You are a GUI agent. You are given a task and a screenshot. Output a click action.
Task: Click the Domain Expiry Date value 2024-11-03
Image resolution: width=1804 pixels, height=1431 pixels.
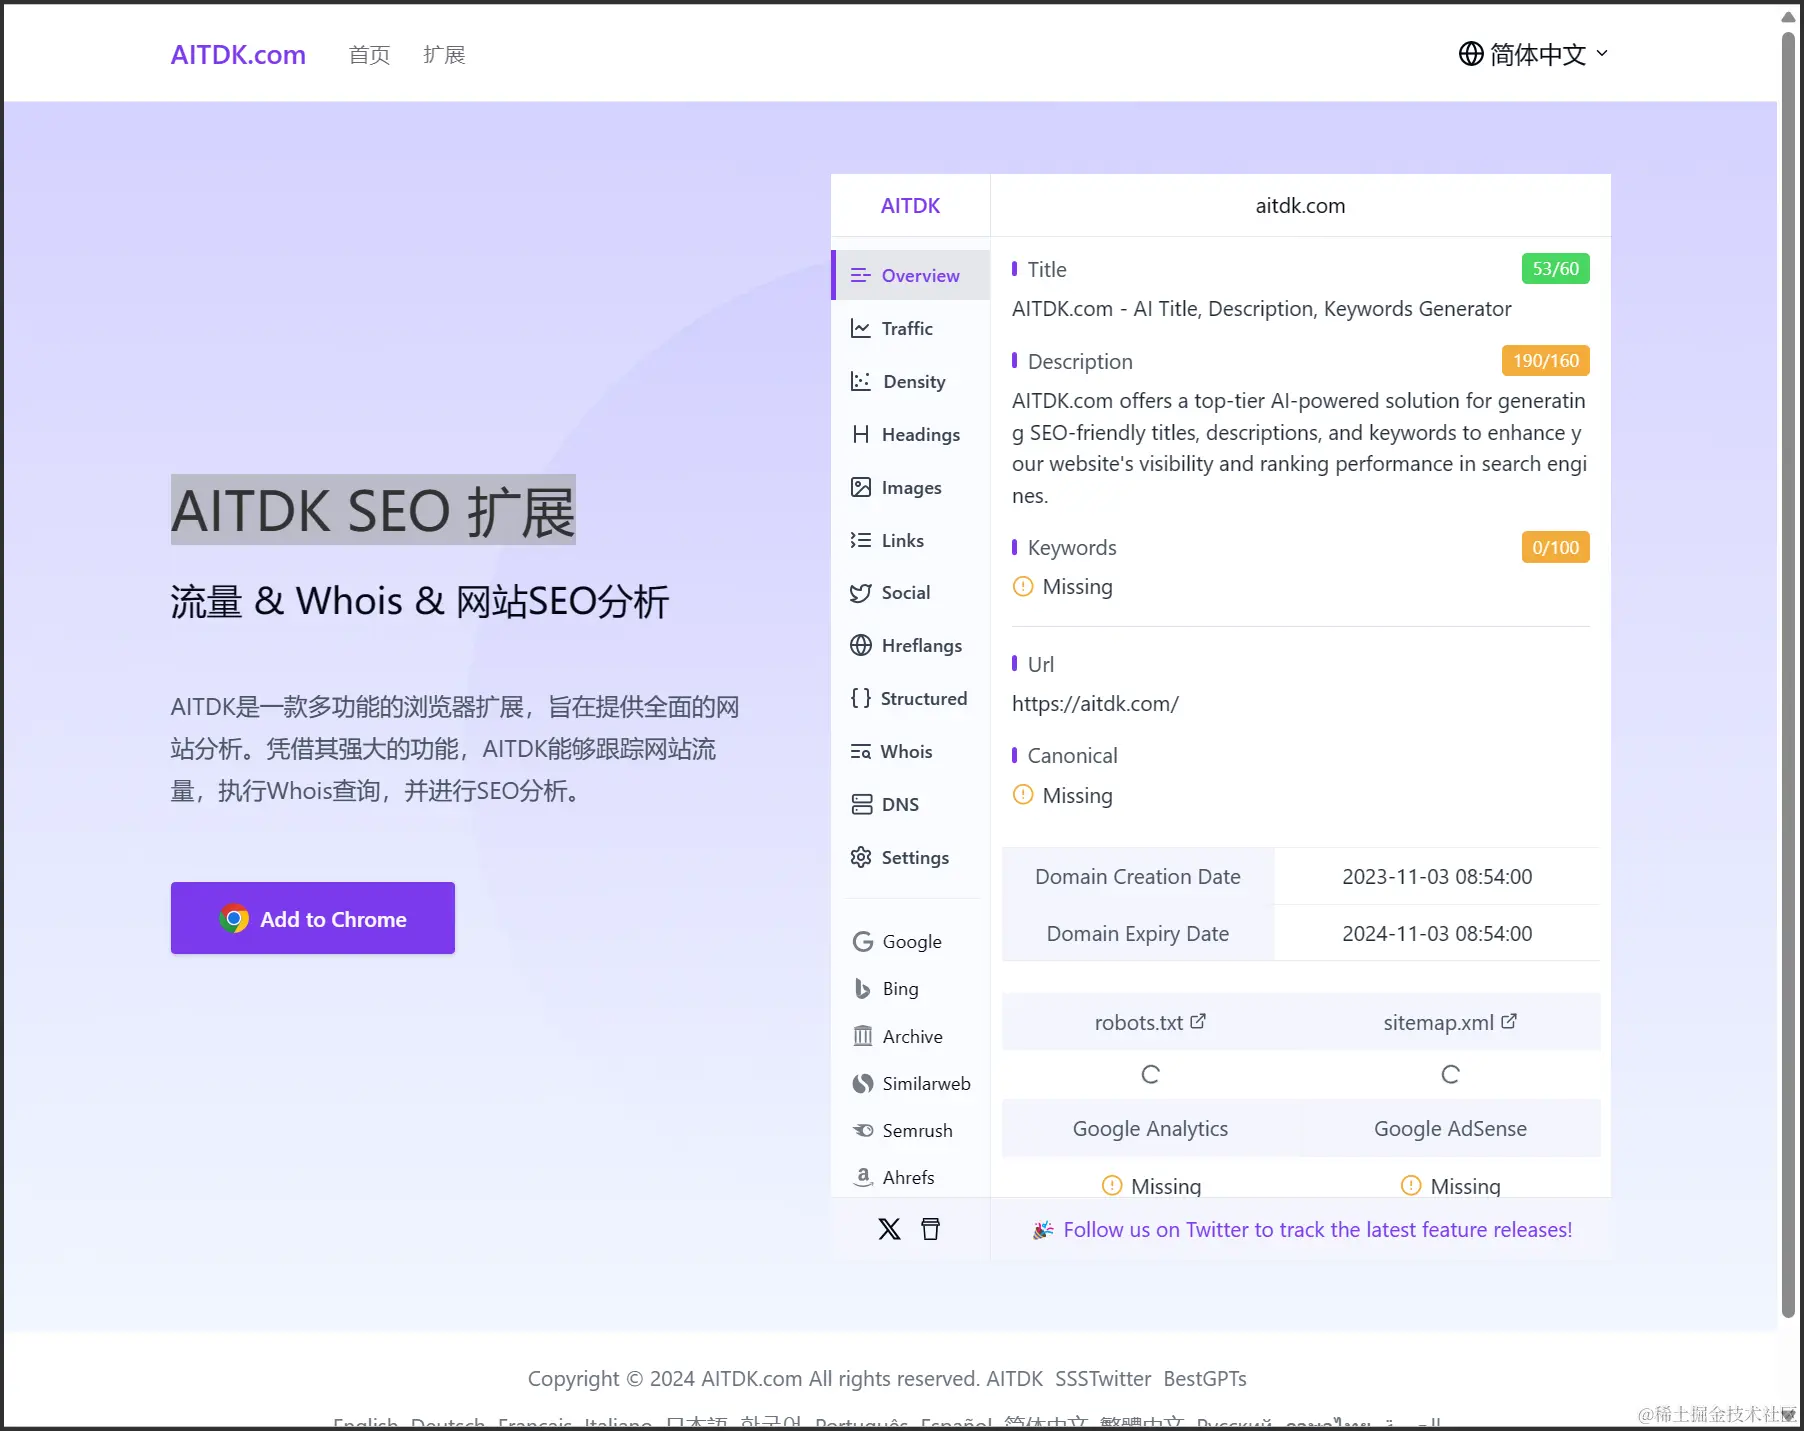click(x=1437, y=933)
